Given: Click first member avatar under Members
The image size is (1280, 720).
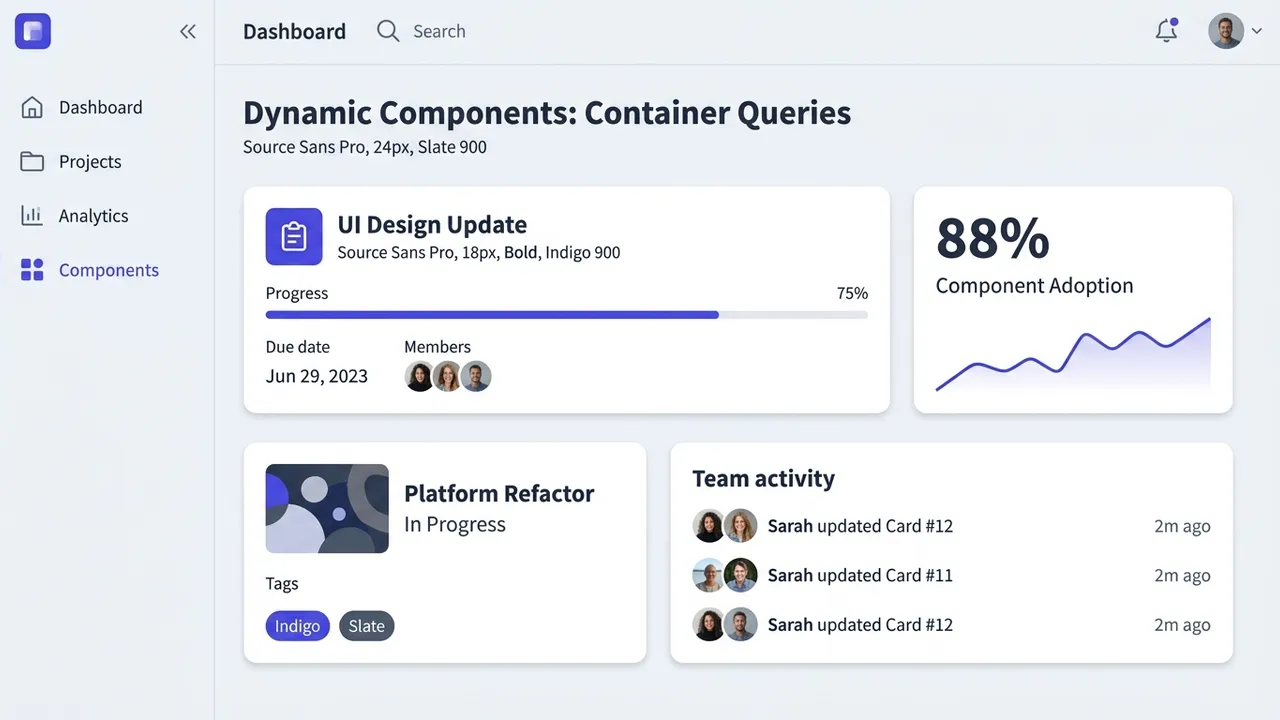Looking at the screenshot, I should point(420,377).
